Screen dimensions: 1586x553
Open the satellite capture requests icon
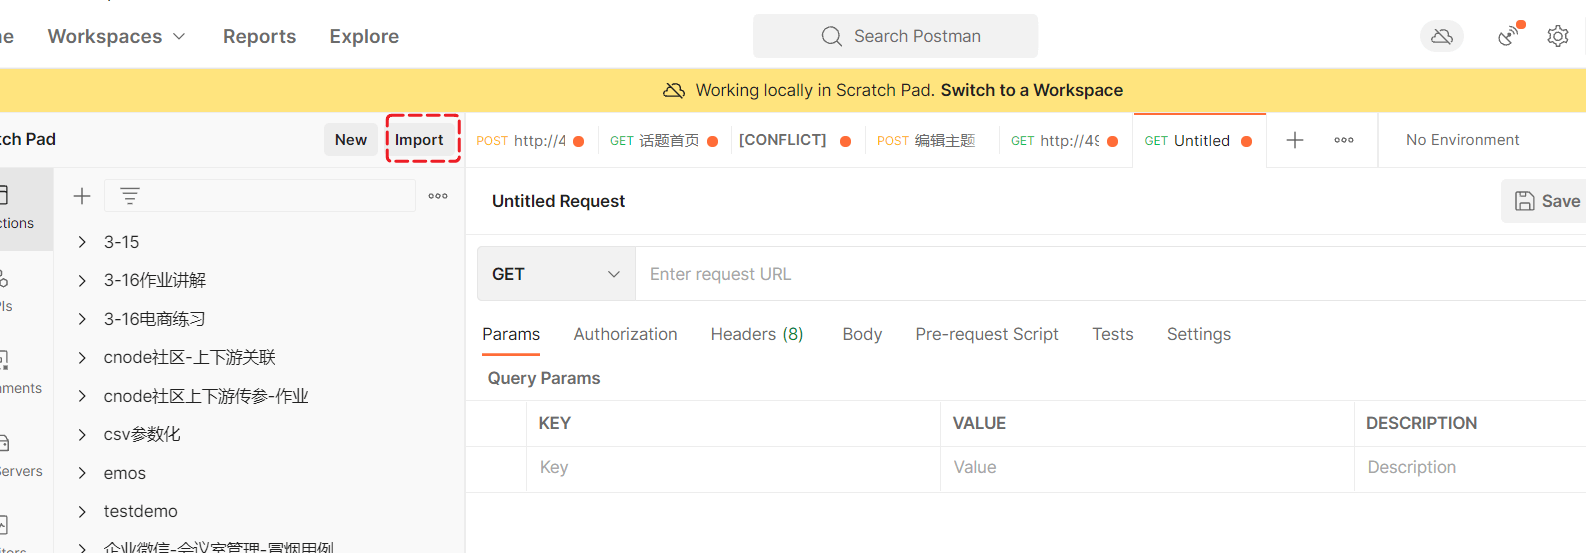coord(1509,36)
